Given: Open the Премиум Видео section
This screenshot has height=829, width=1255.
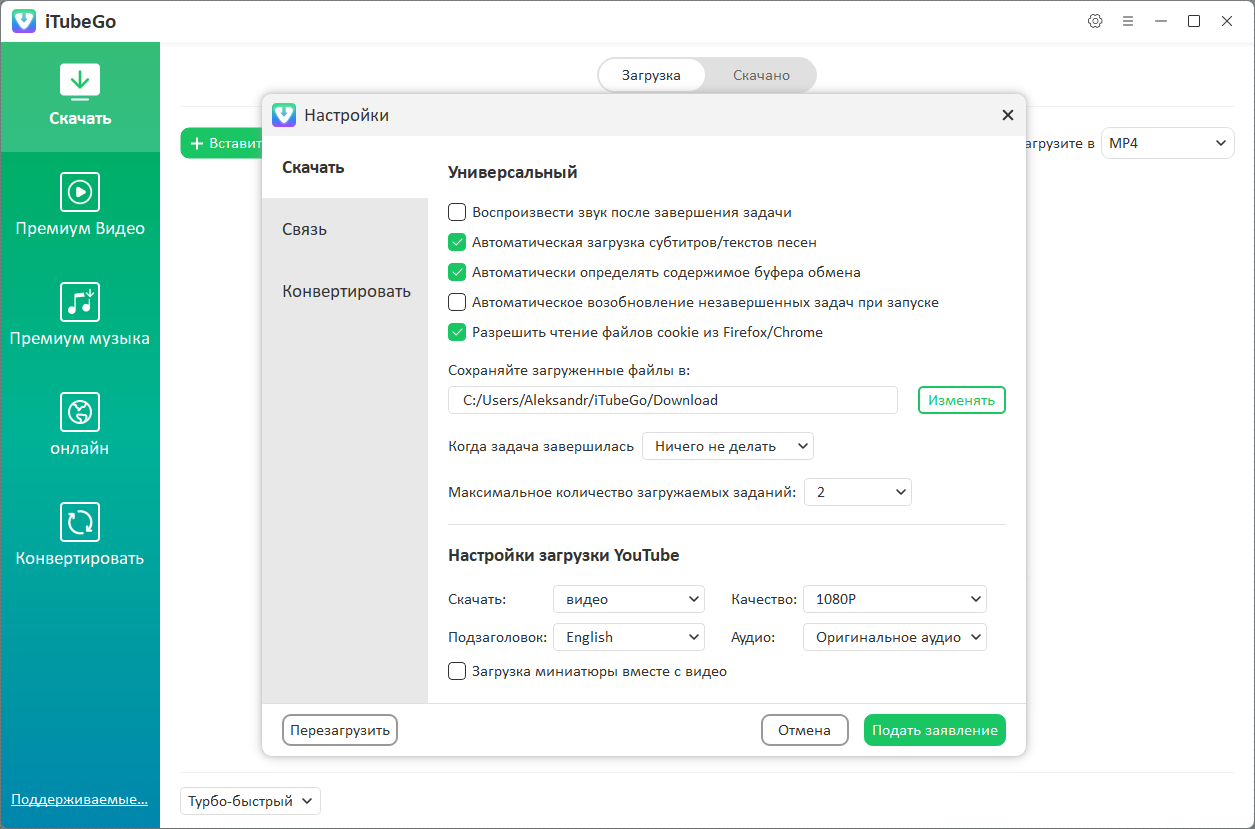Looking at the screenshot, I should pos(80,207).
